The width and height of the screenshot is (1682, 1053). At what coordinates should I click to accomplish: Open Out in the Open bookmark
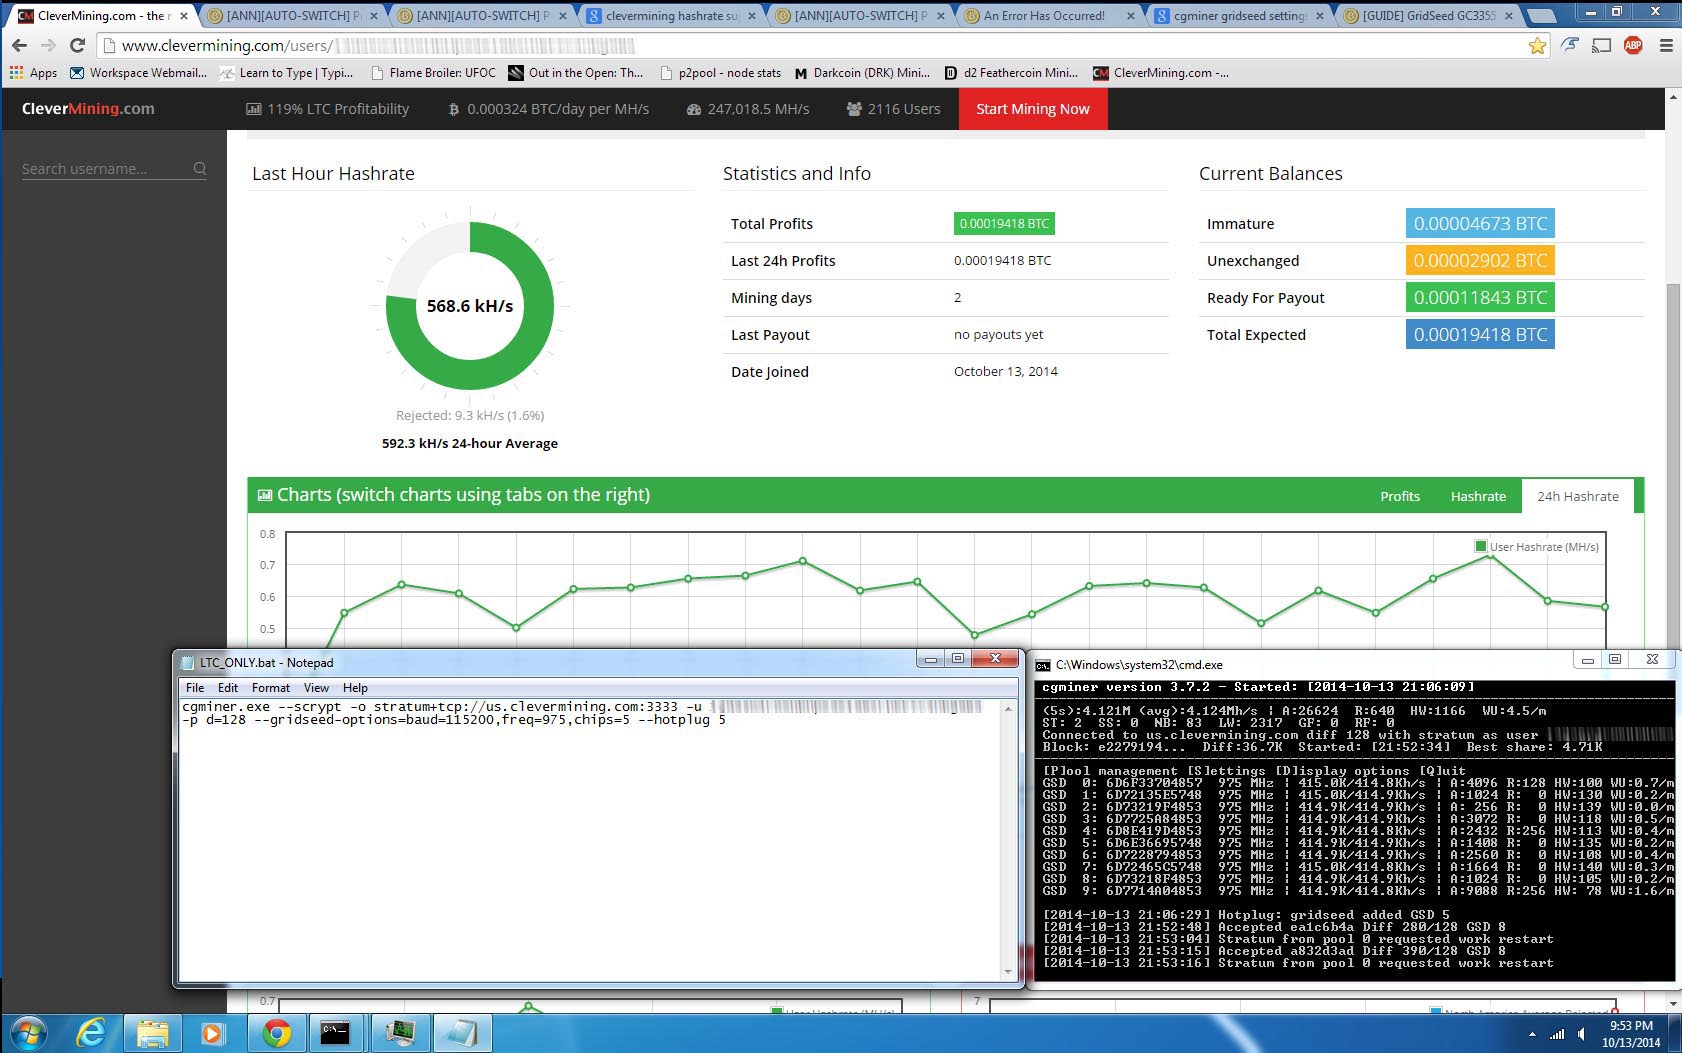[x=576, y=72]
